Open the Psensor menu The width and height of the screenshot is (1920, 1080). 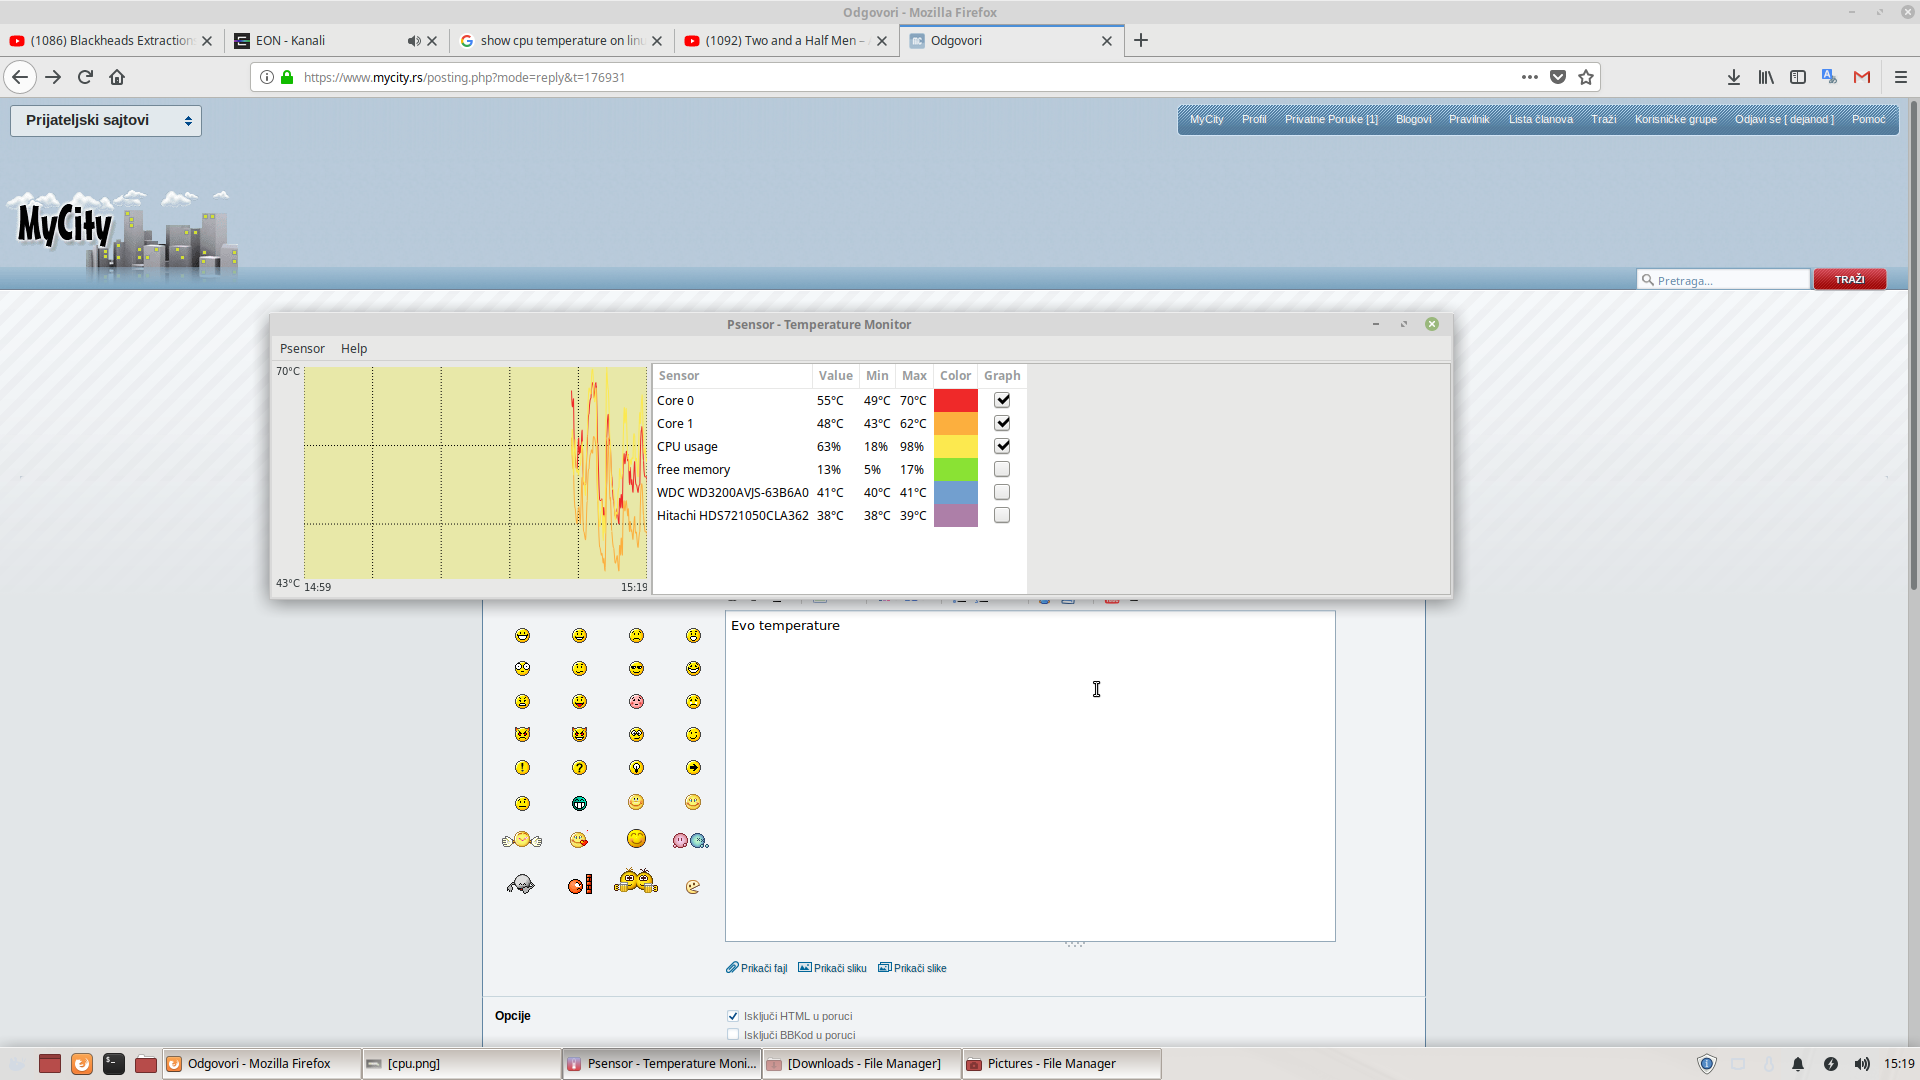[302, 348]
